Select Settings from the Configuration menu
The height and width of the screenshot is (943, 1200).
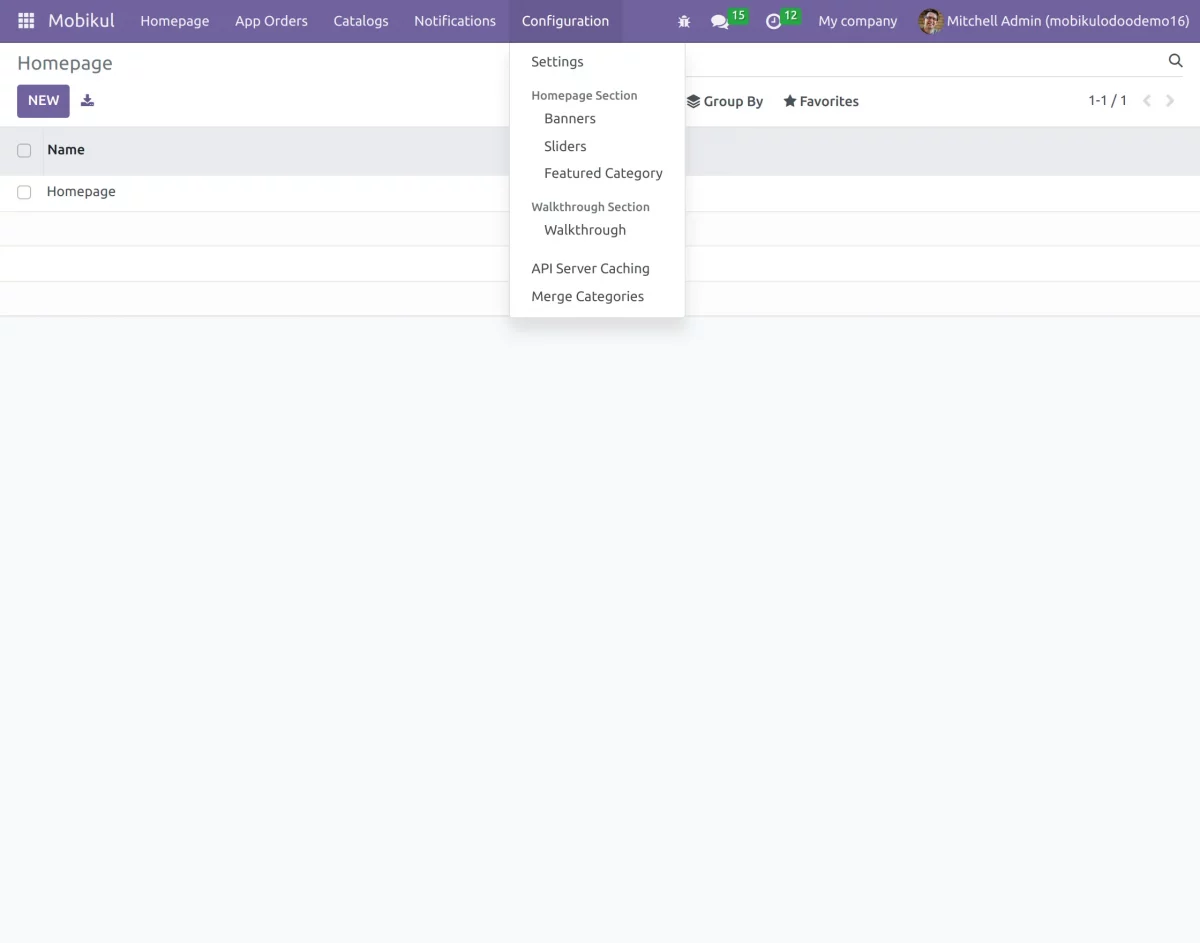pos(557,61)
